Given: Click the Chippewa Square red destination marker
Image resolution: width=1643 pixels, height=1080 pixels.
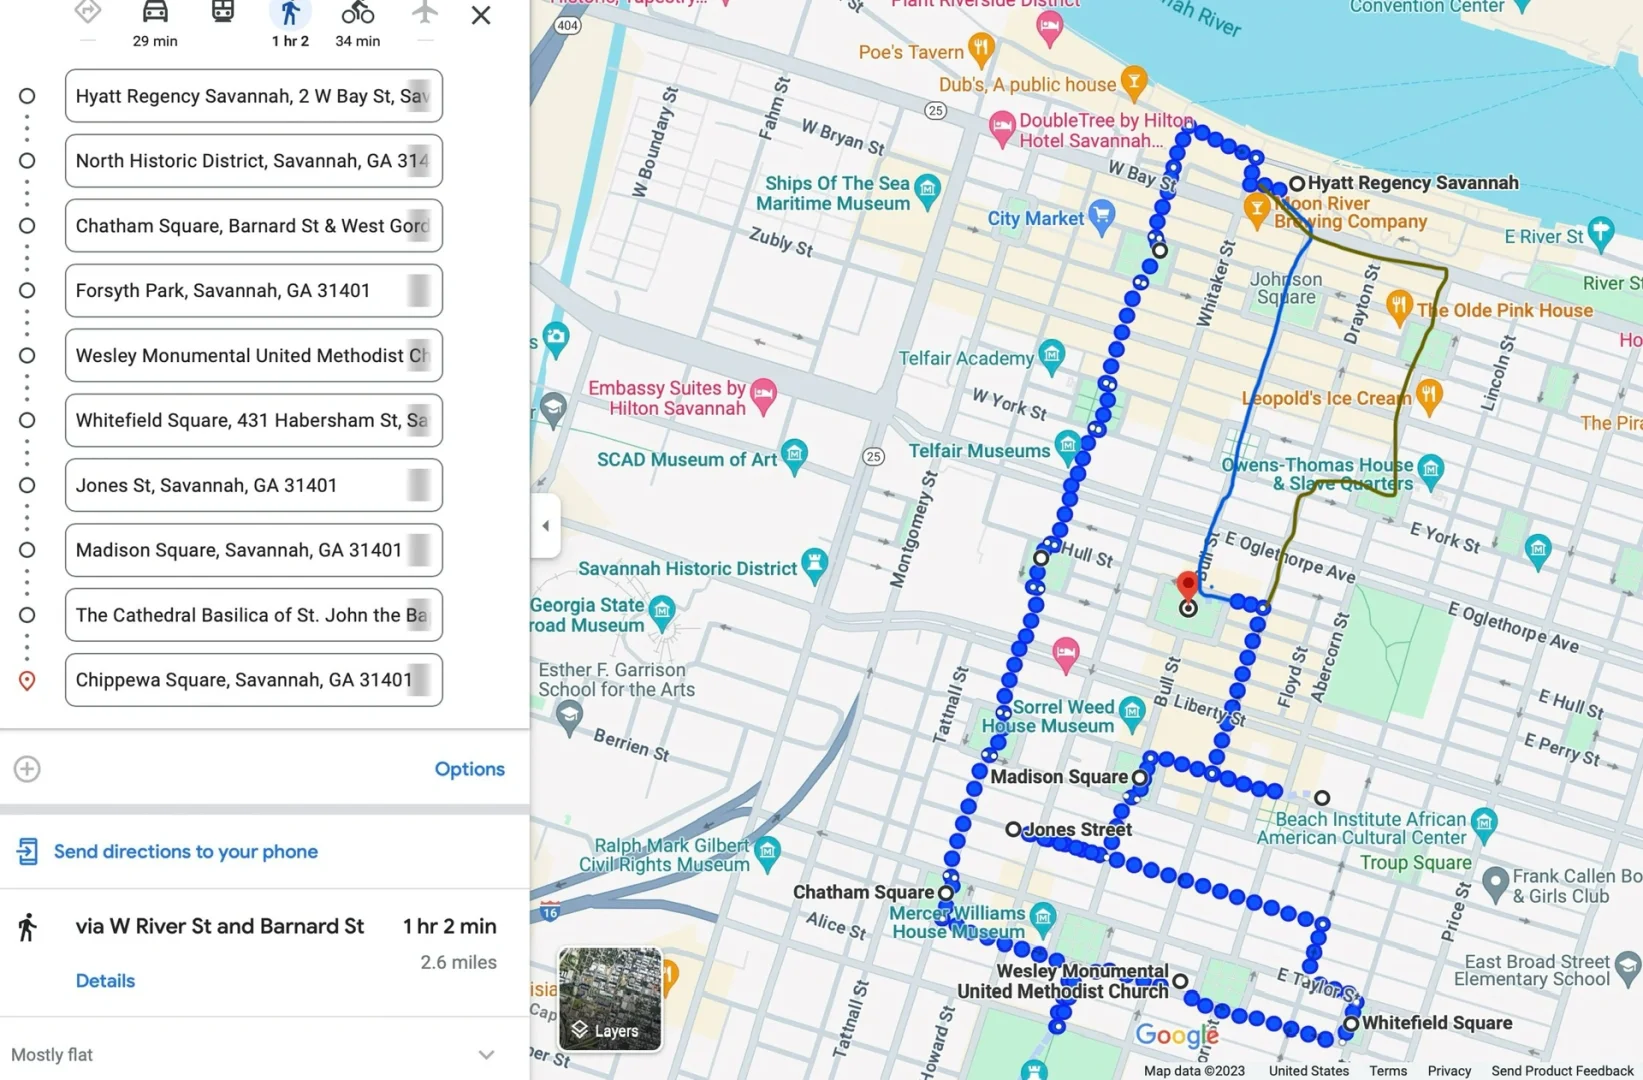Looking at the screenshot, I should point(1187,586).
